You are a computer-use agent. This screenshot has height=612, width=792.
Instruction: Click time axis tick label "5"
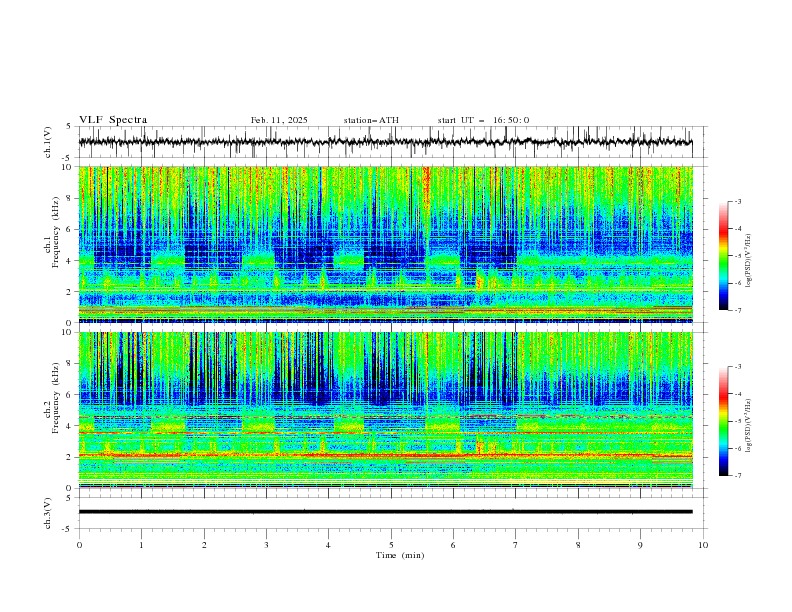pyautogui.click(x=391, y=545)
